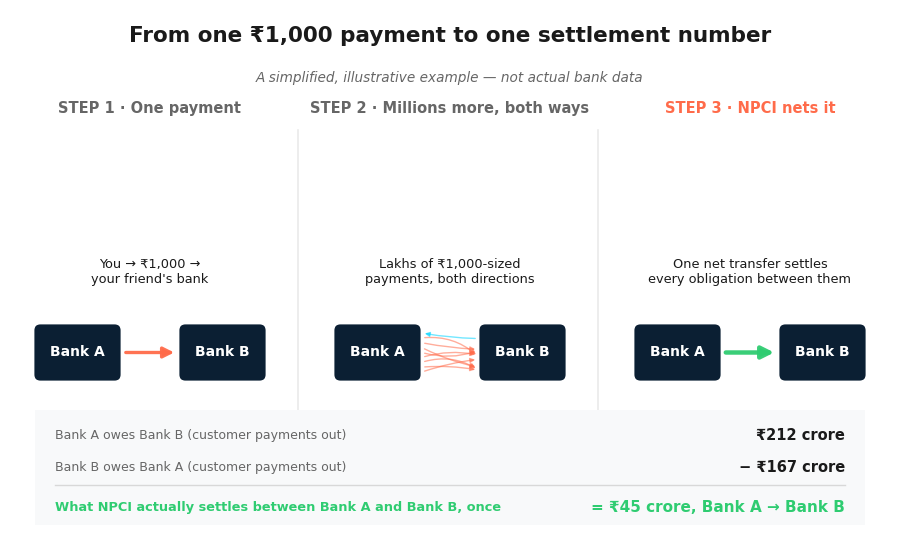900x555 pixels.
Task: Click the STEP 2 · Millions more heading
Action: 449,108
